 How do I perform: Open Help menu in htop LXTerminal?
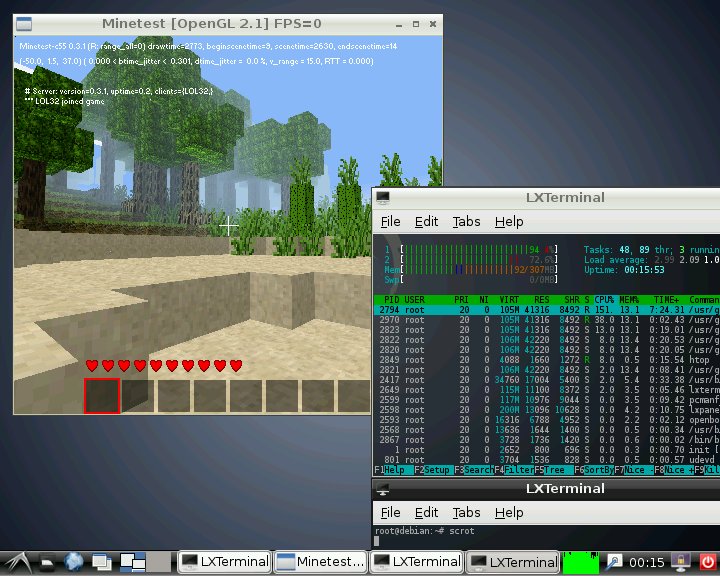[x=509, y=222]
